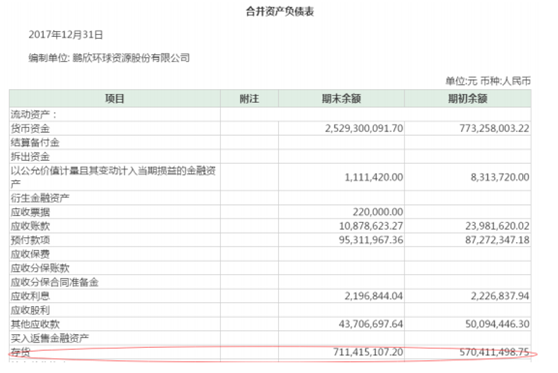Click the 结算备付金 row label

coord(35,142)
